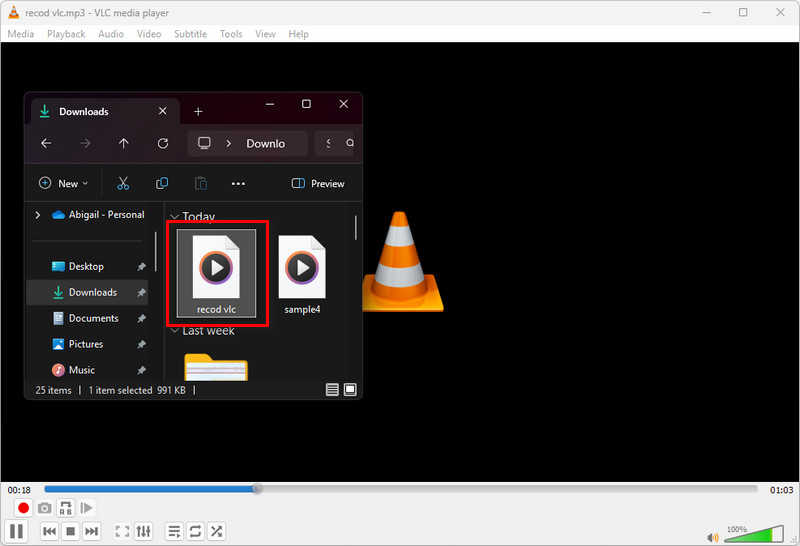800x546 pixels.
Task: Go up one folder level
Action: [x=123, y=143]
